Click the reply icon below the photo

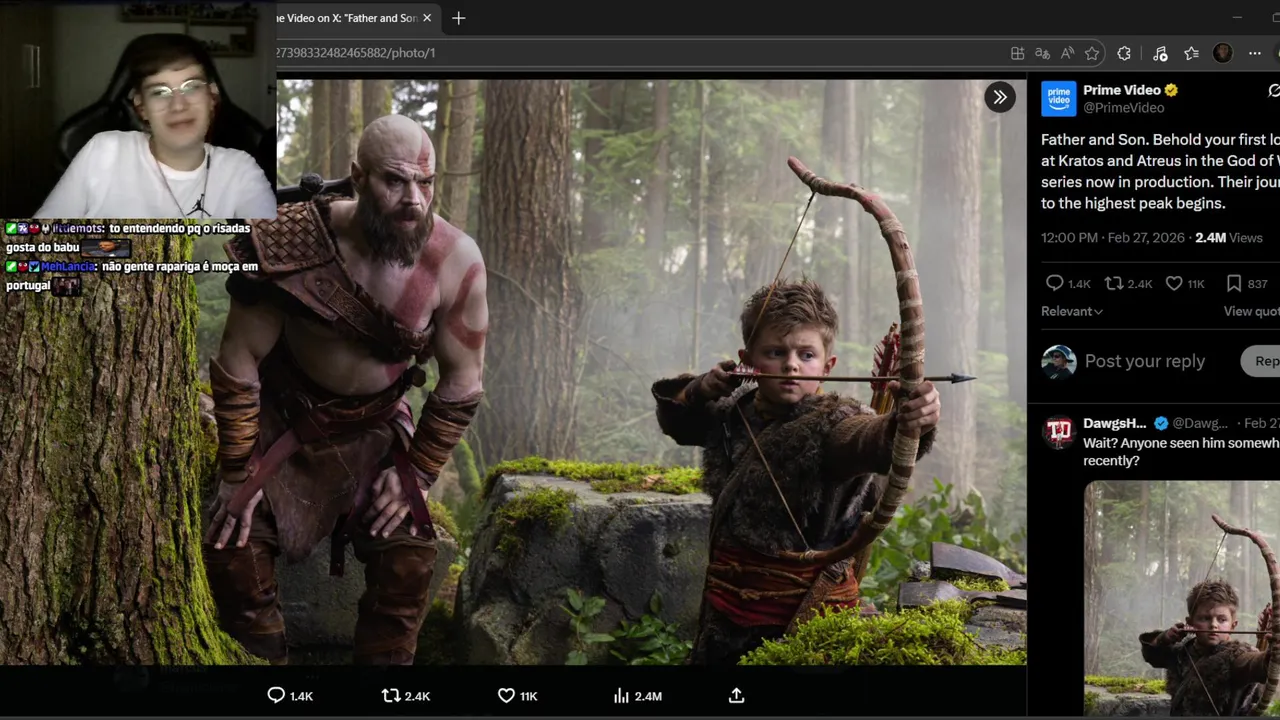276,695
